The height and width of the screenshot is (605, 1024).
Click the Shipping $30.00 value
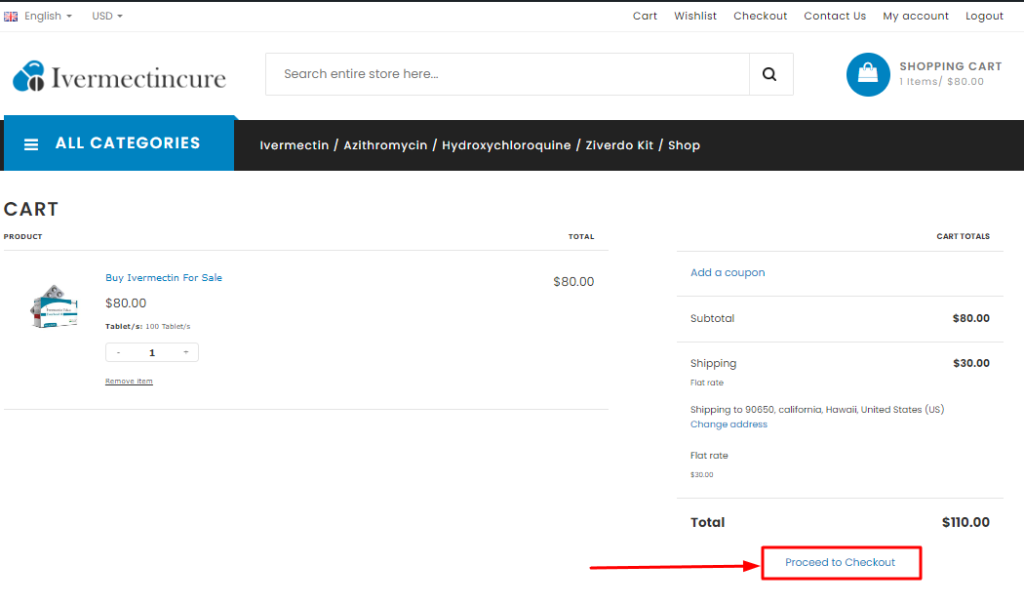970,363
